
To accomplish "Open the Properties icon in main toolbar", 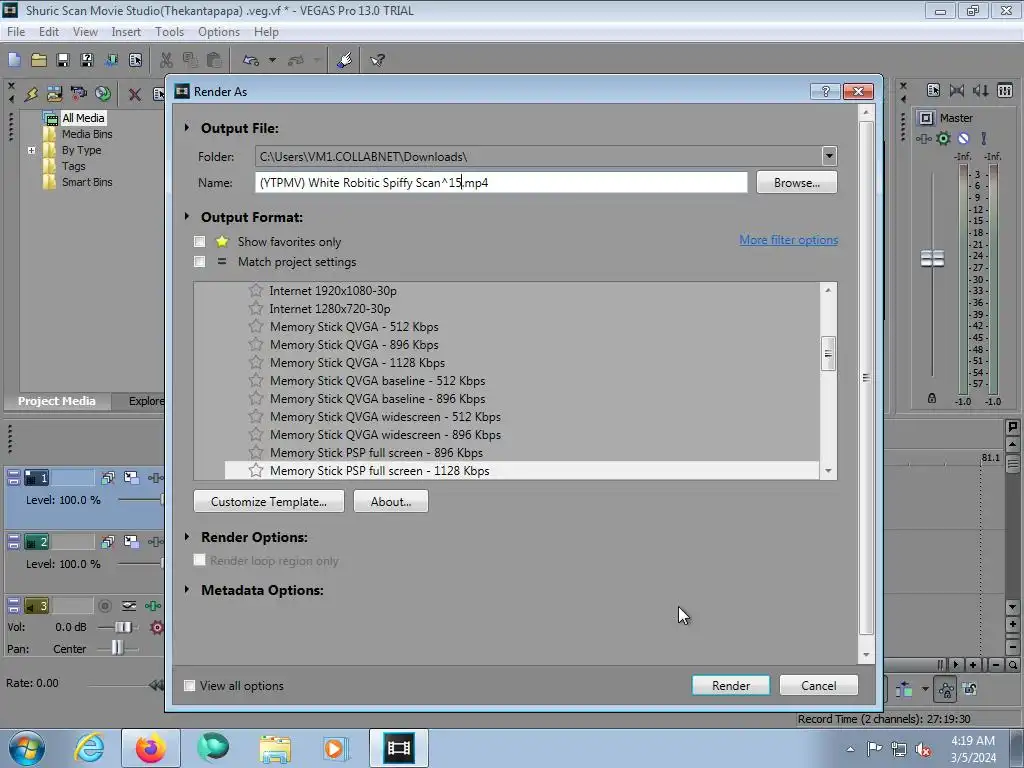I will point(135,60).
